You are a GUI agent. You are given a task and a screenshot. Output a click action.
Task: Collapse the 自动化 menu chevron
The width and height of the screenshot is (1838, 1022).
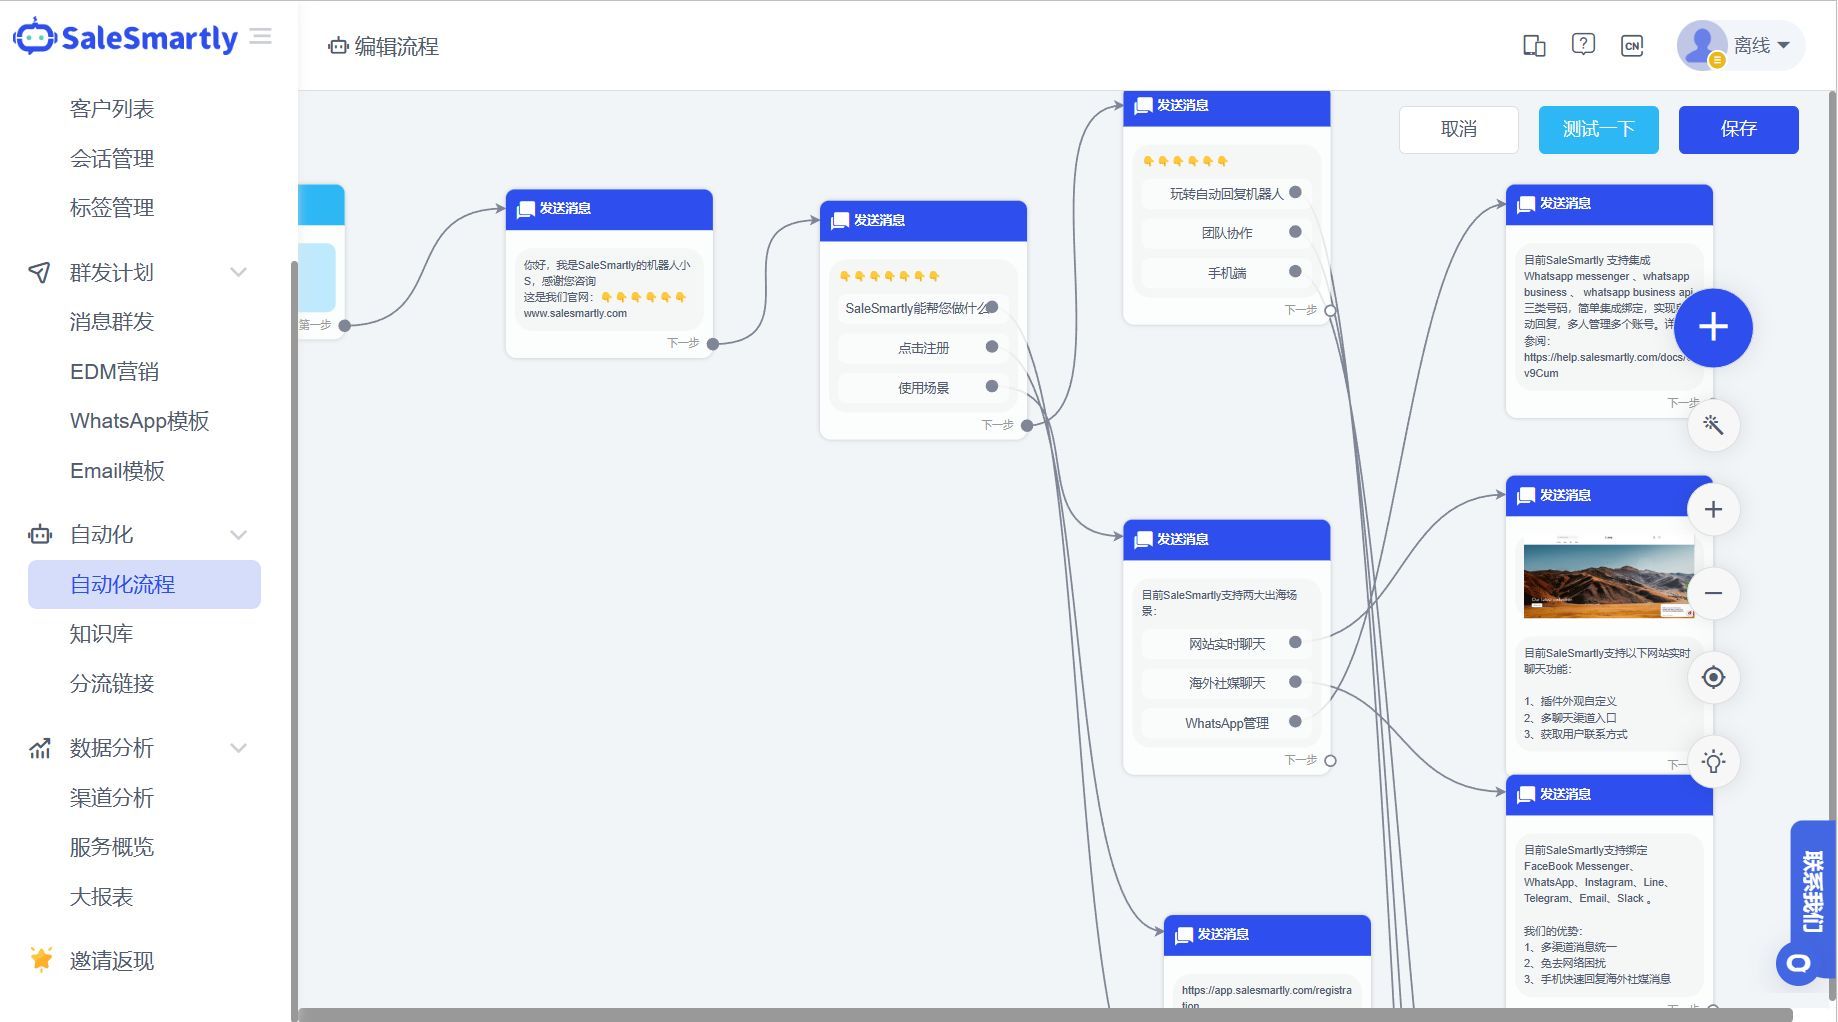click(238, 535)
